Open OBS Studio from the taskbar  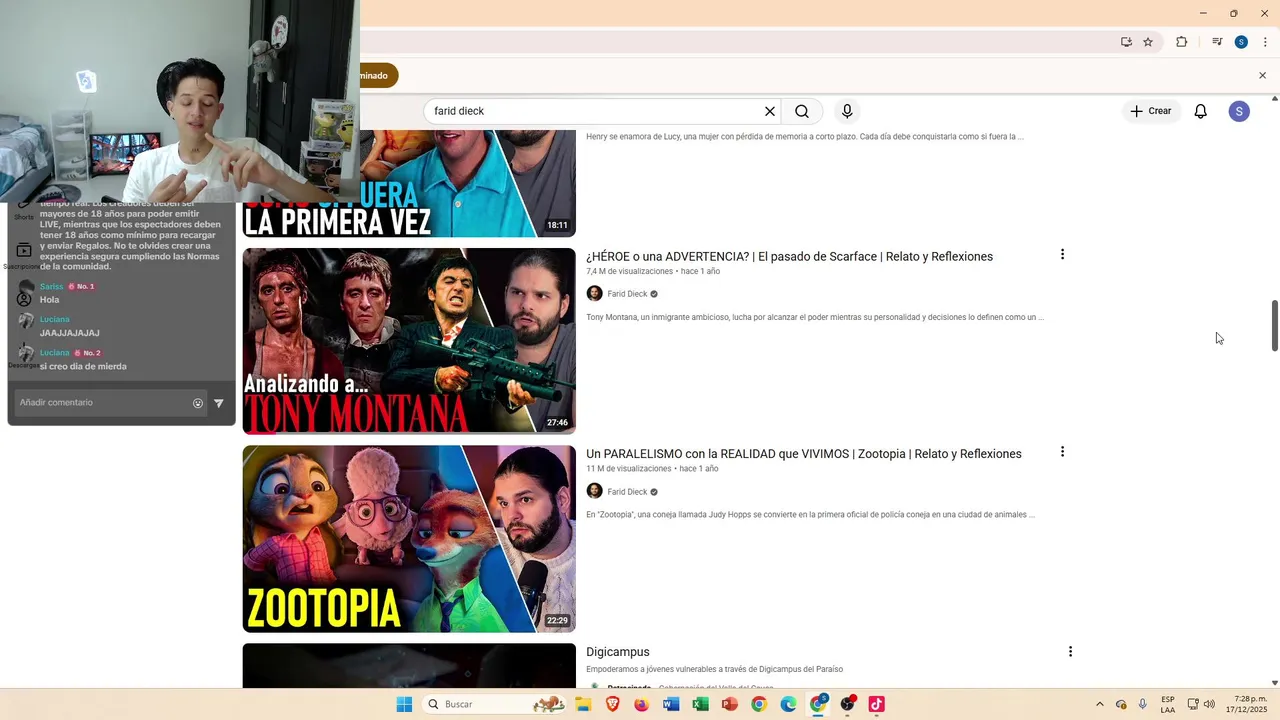847,704
